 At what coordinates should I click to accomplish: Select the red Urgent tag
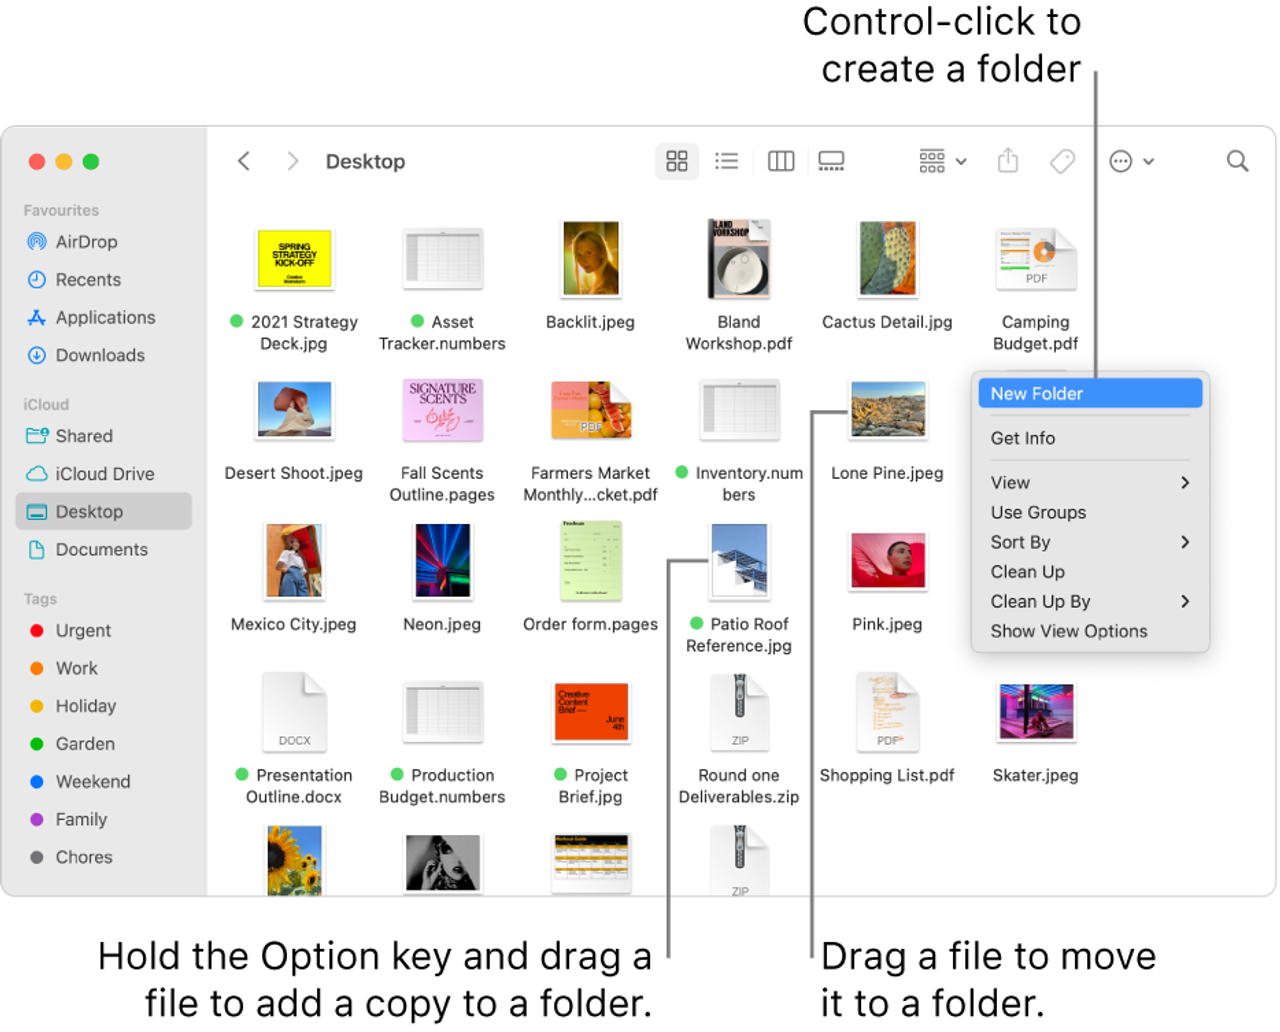pos(83,631)
